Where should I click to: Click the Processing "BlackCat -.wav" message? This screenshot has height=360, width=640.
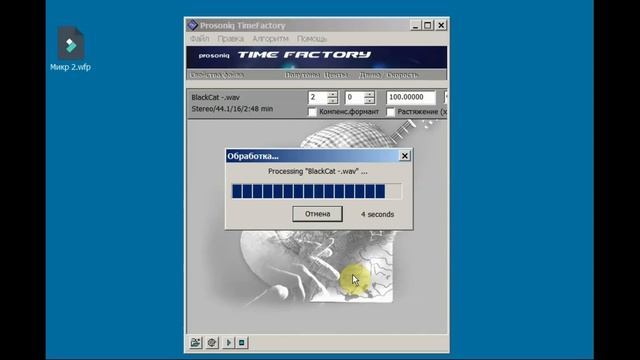318,171
